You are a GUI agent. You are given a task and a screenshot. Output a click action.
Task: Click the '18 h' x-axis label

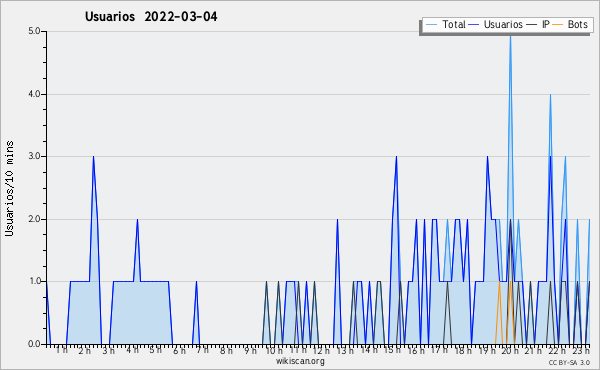(x=463, y=350)
